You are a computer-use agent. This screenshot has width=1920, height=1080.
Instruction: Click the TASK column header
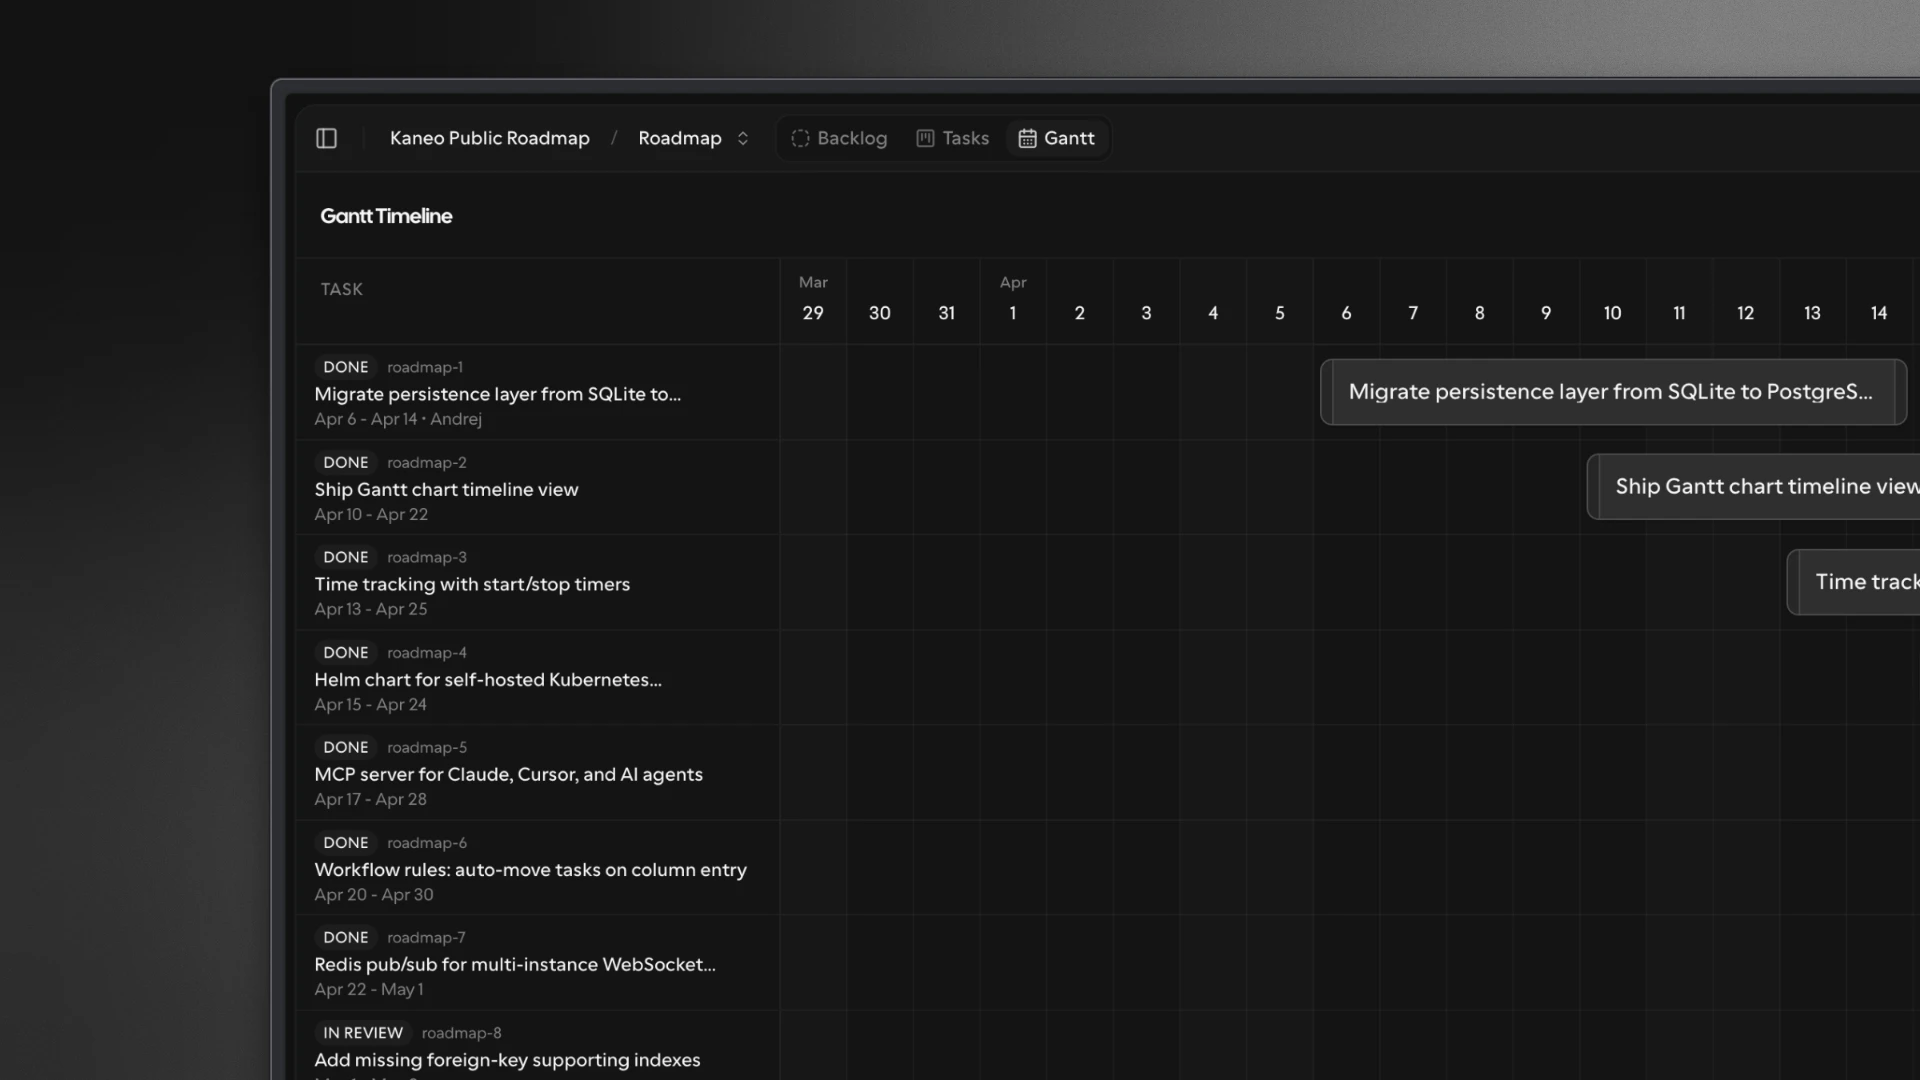pyautogui.click(x=341, y=289)
